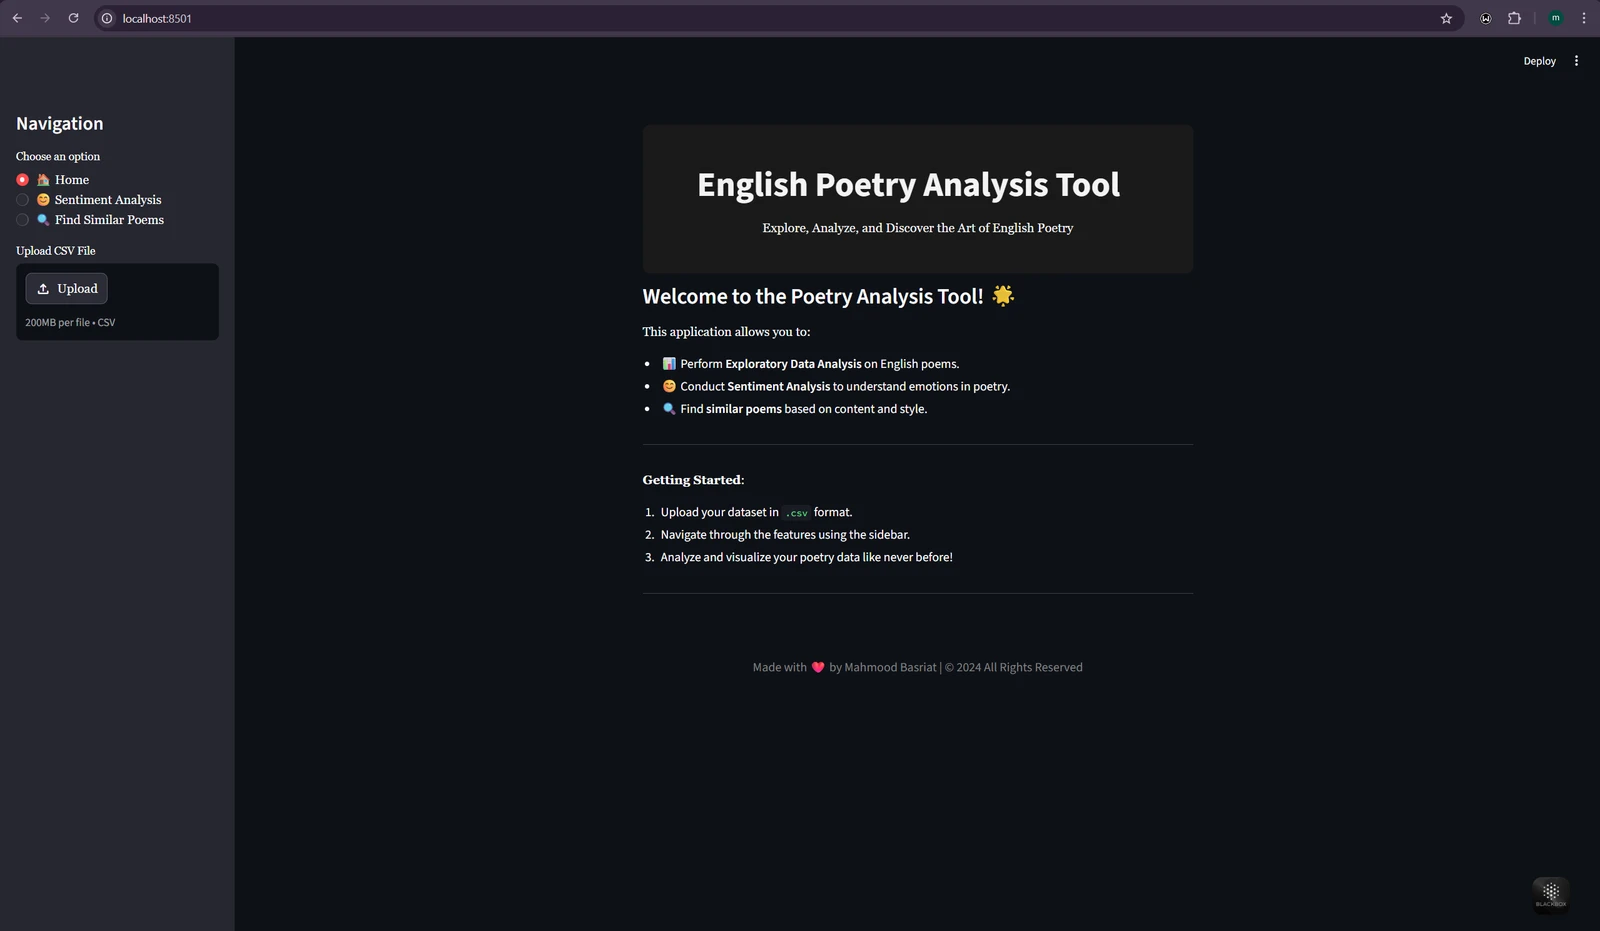Click the subtitle "Explore, Analyze, and Discover" line
Screen dimensions: 1600x931
pyautogui.click(x=918, y=228)
